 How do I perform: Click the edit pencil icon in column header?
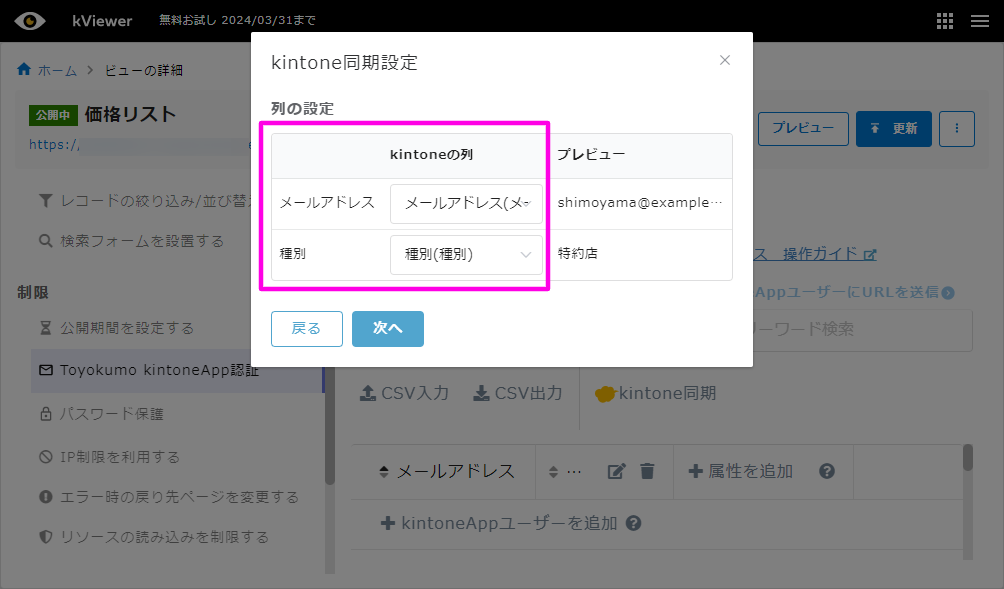pyautogui.click(x=616, y=472)
